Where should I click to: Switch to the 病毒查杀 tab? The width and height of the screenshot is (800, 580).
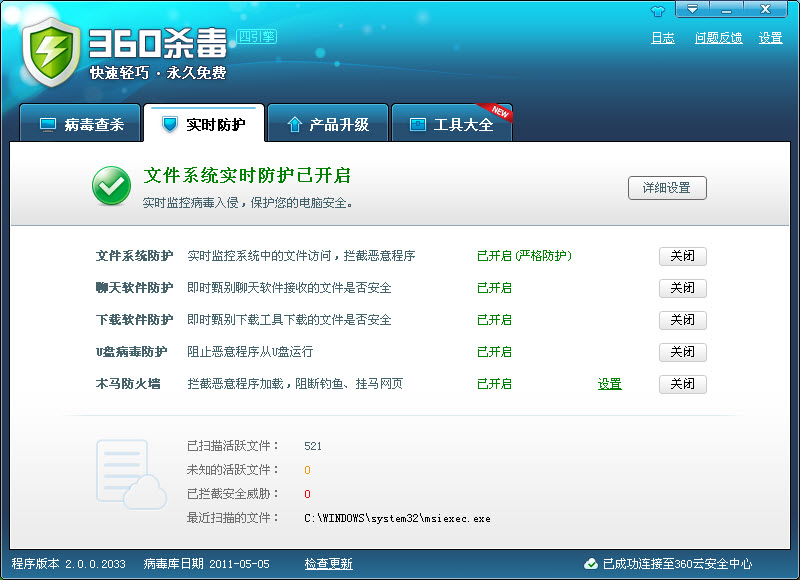[80, 123]
